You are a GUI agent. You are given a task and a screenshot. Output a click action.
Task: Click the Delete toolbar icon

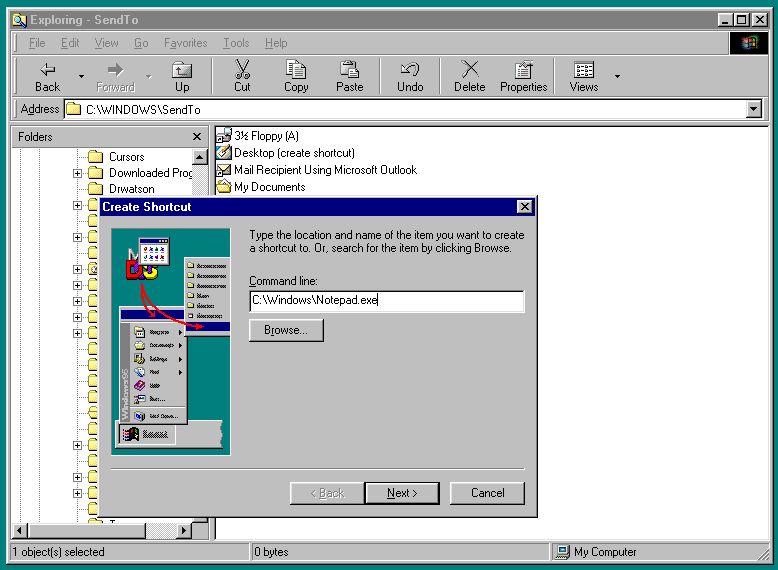[469, 76]
